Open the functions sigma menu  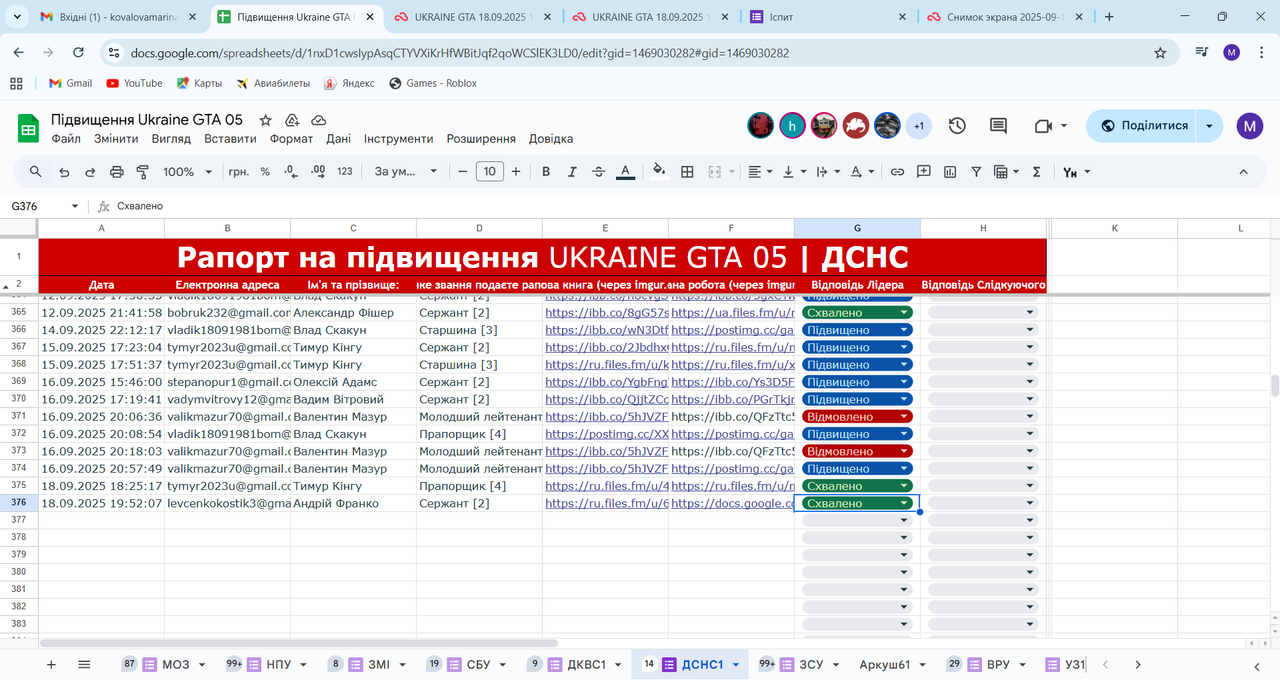tap(1036, 172)
